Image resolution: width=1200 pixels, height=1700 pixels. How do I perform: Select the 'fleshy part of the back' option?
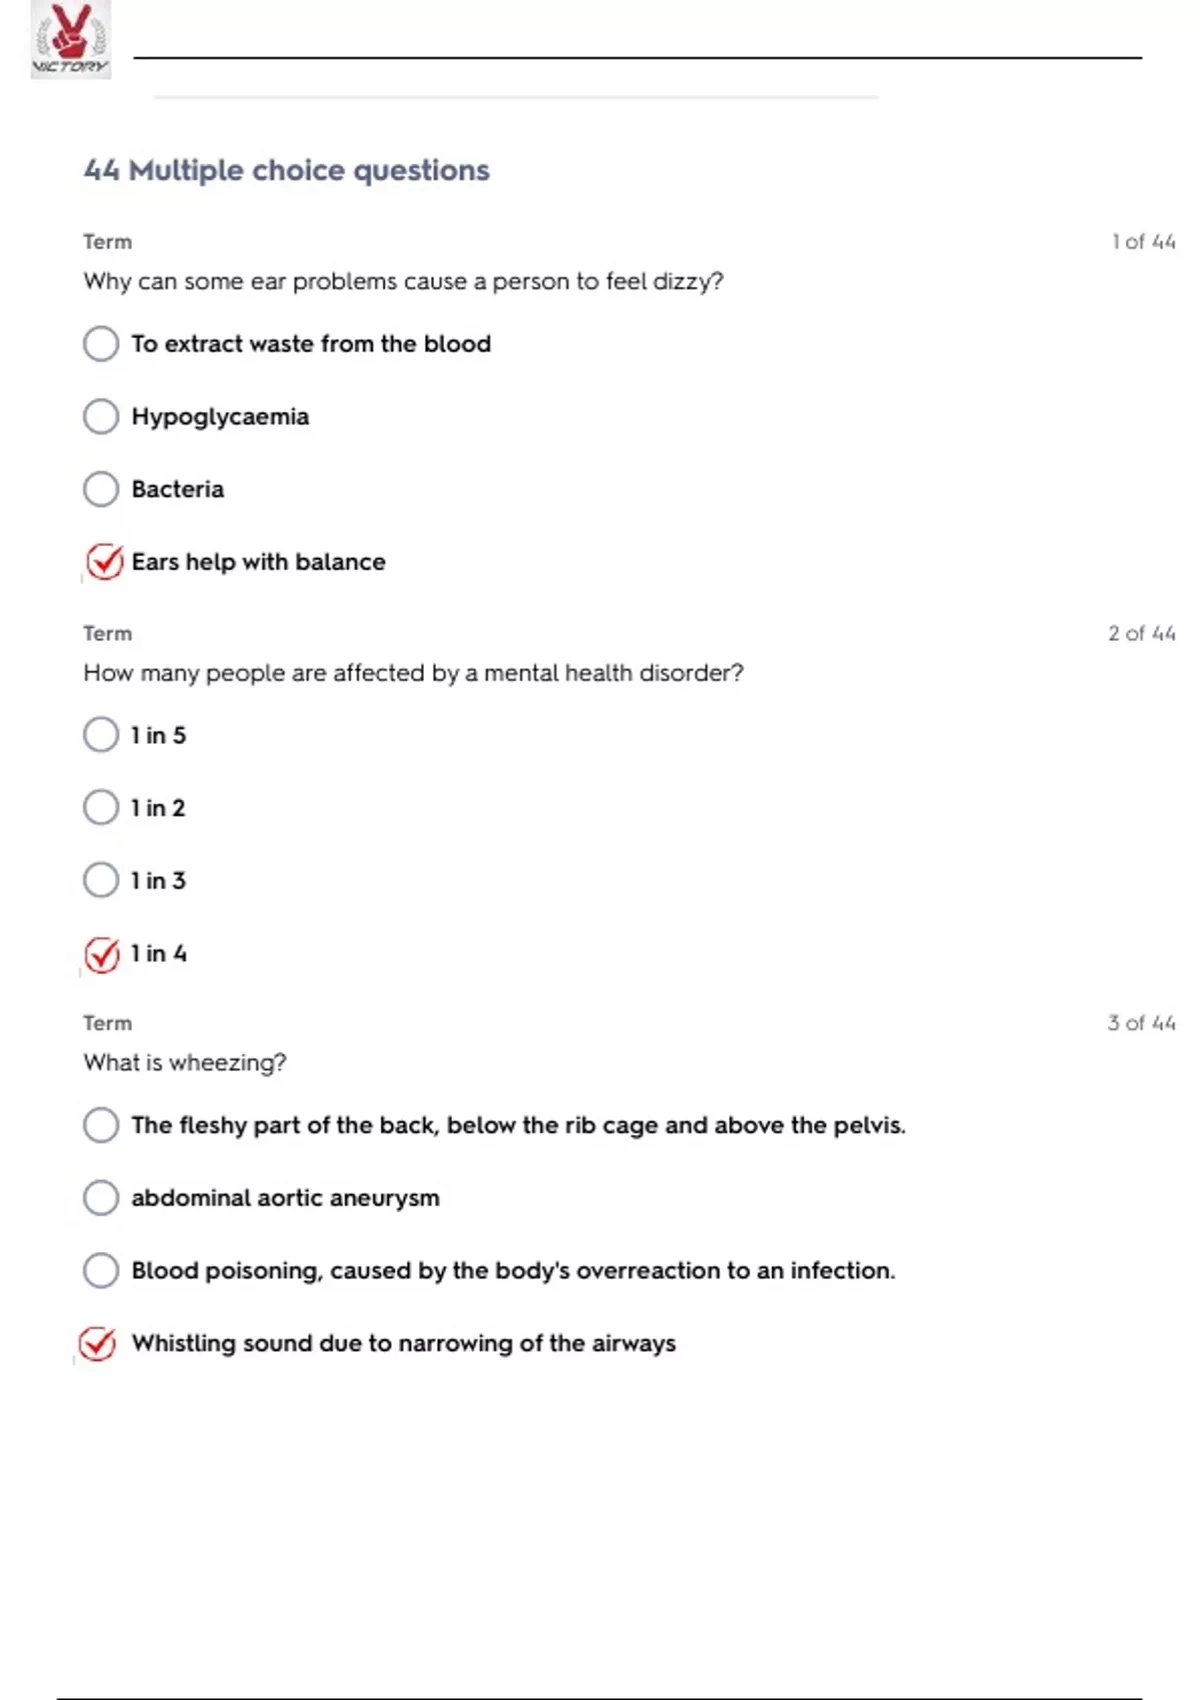(x=101, y=1125)
